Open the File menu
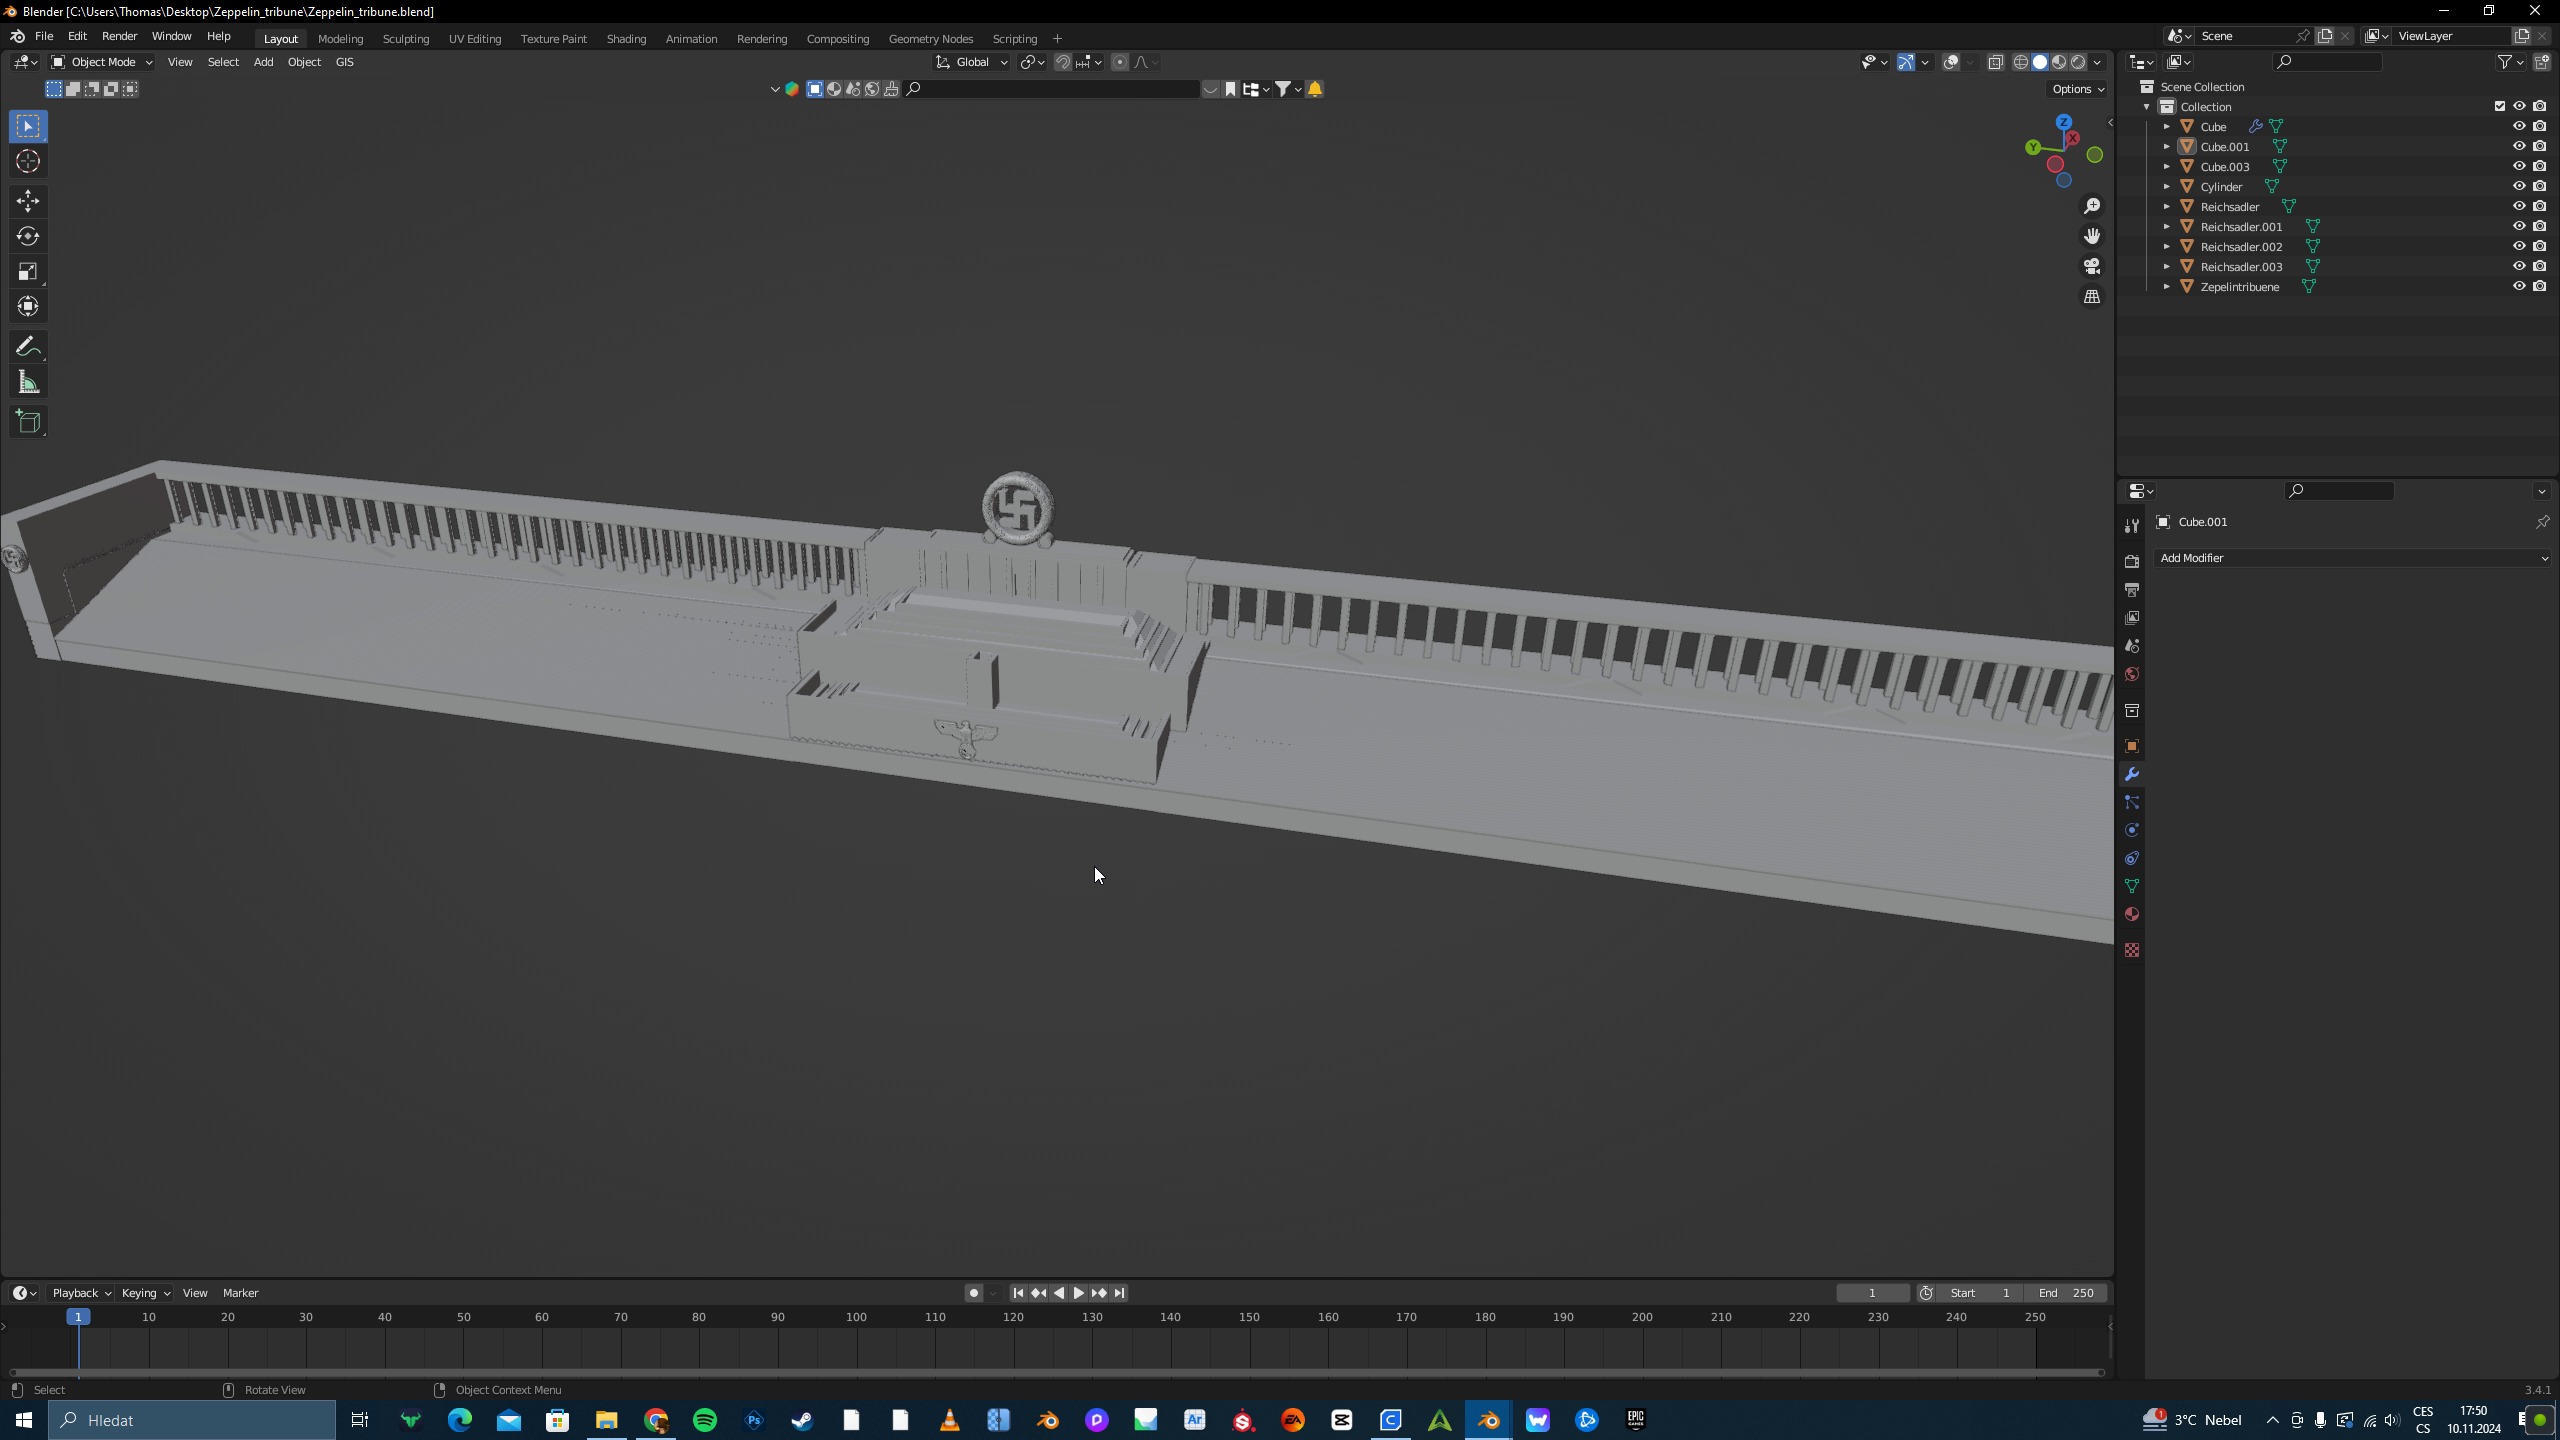The height and width of the screenshot is (1440, 2560). (44, 36)
